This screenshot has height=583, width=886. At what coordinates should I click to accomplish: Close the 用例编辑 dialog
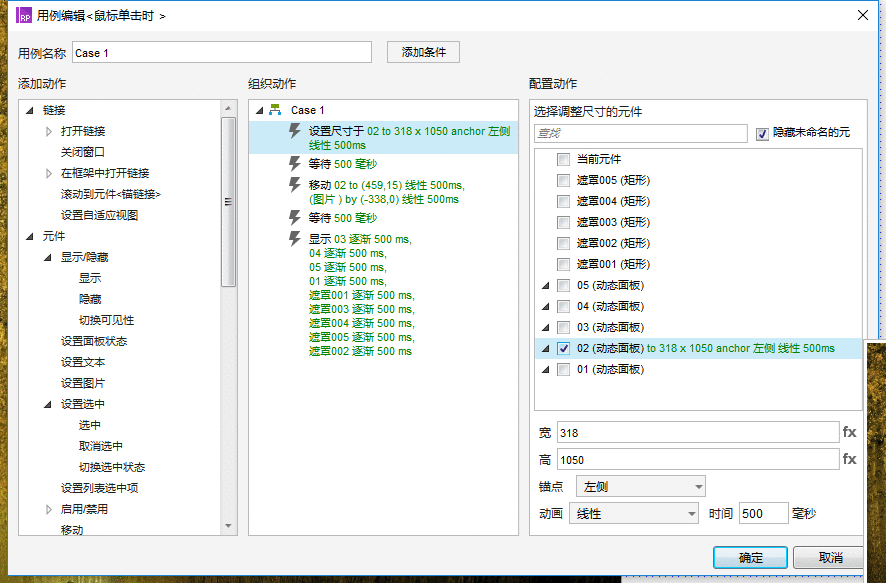(x=863, y=15)
